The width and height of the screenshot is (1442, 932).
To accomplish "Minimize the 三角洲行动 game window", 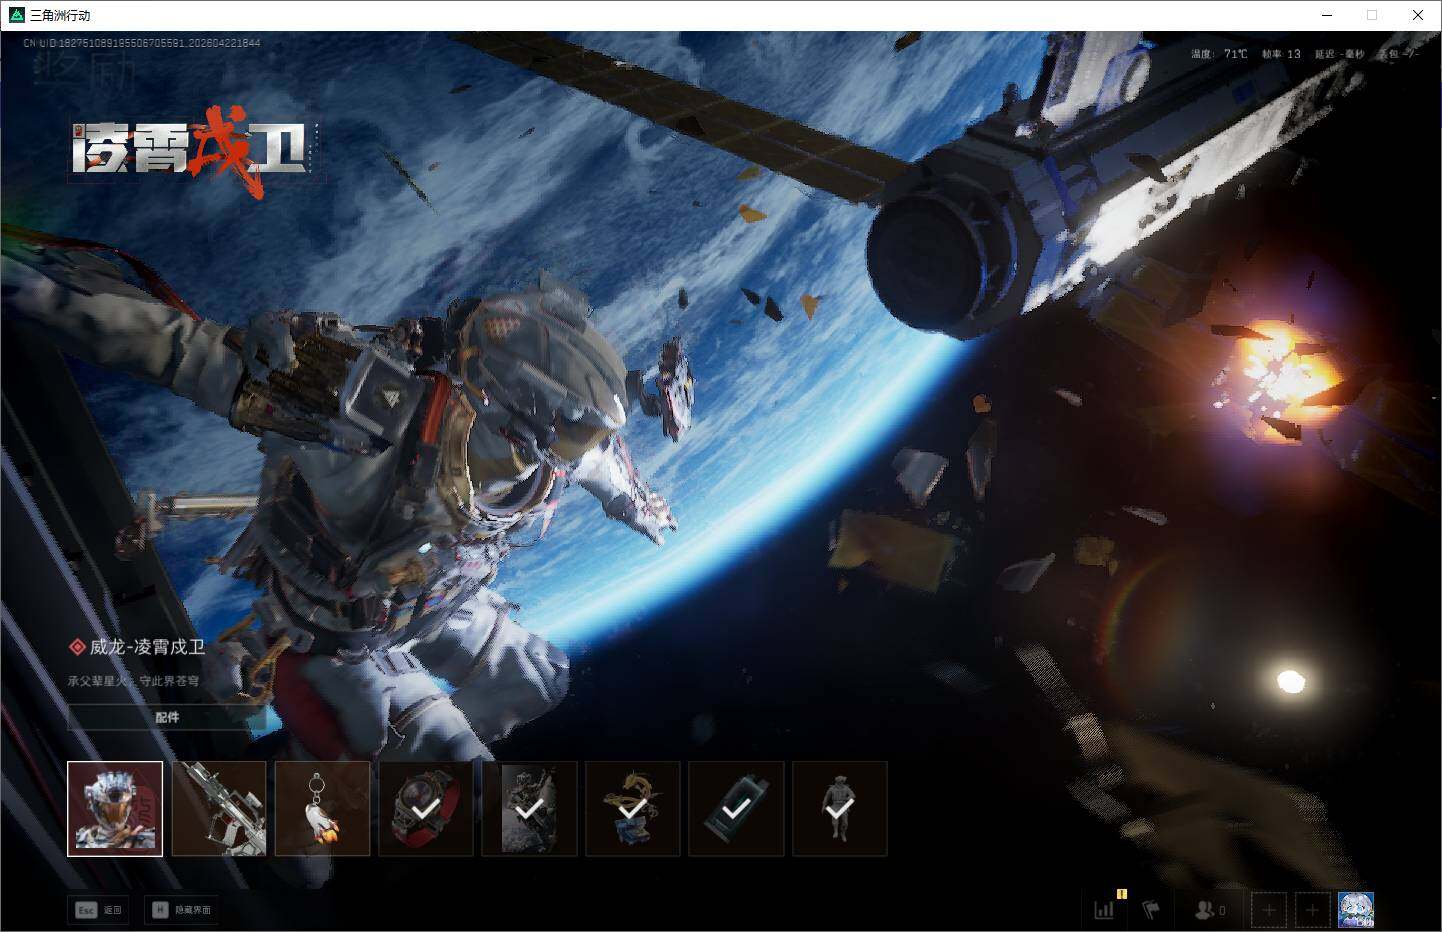I will point(1327,15).
